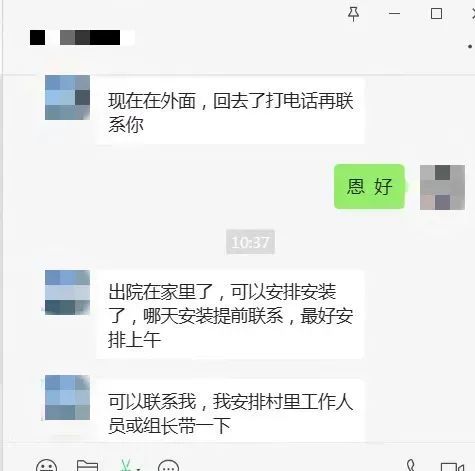Open the chat info more-options dots
Image resolution: width=475 pixels, height=471 pixels.
tap(470, 46)
